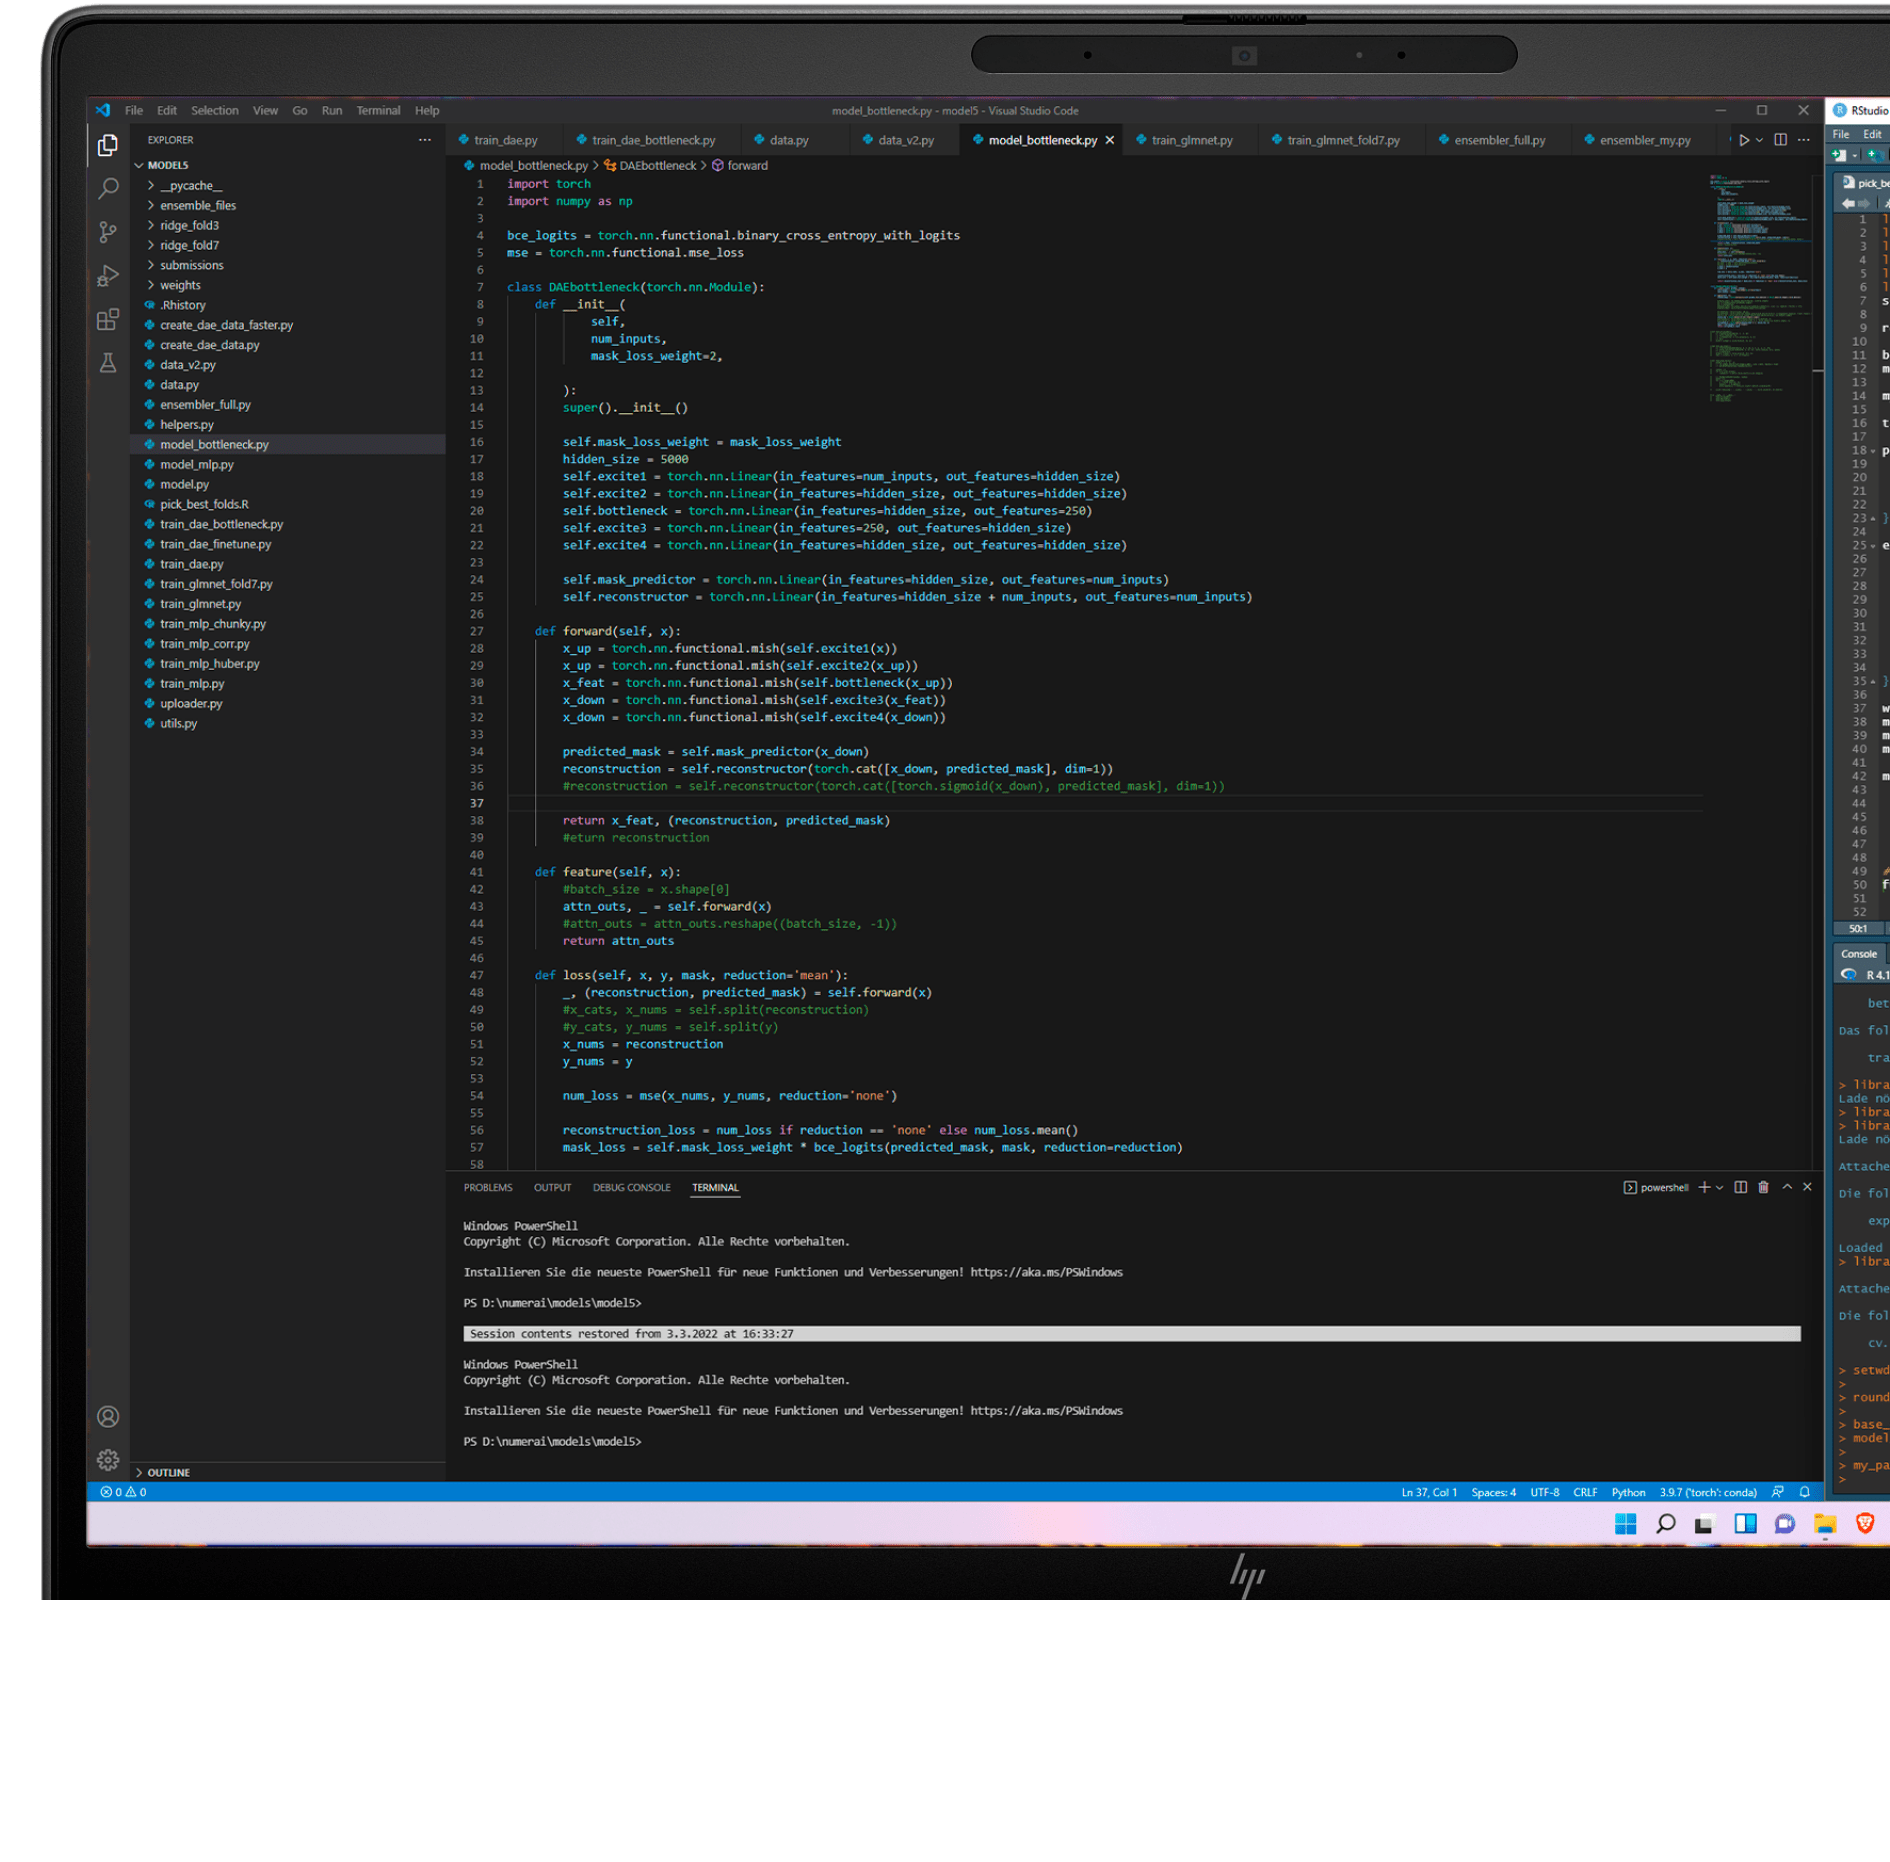Image resolution: width=1890 pixels, height=1862 pixels.
Task: Toggle maximized terminal panel size with the caret
Action: 1786,1187
